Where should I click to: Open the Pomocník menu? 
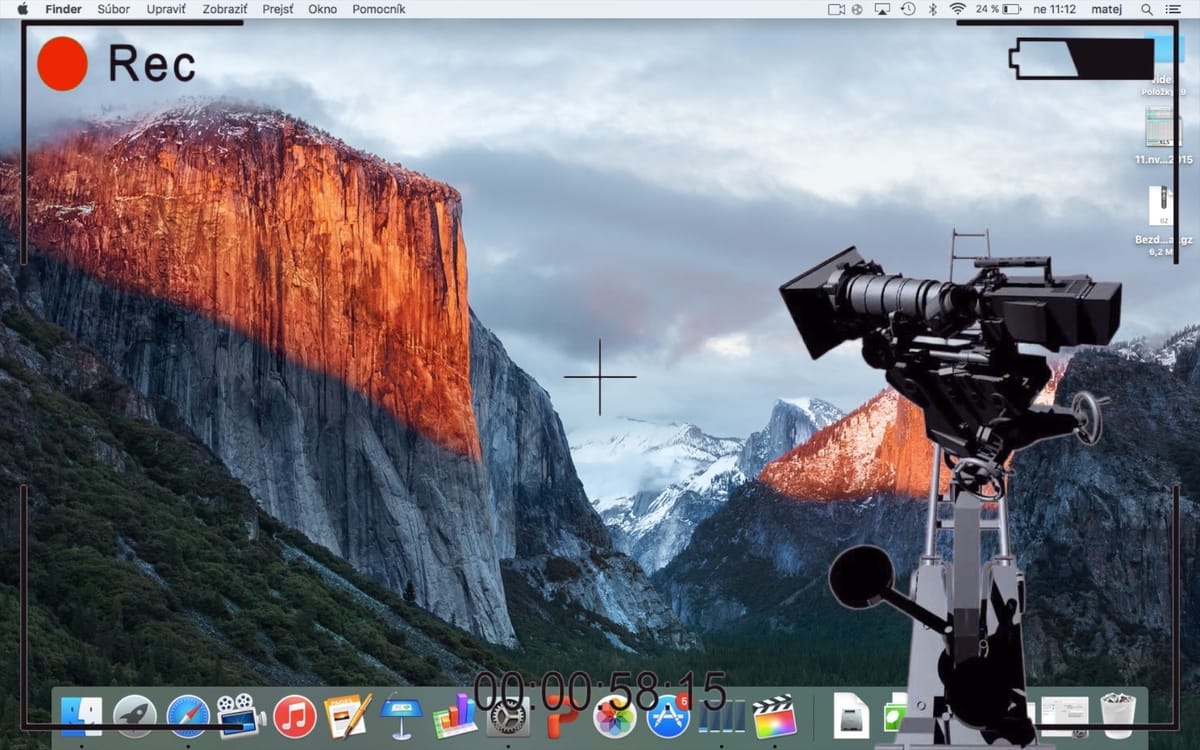coord(379,9)
